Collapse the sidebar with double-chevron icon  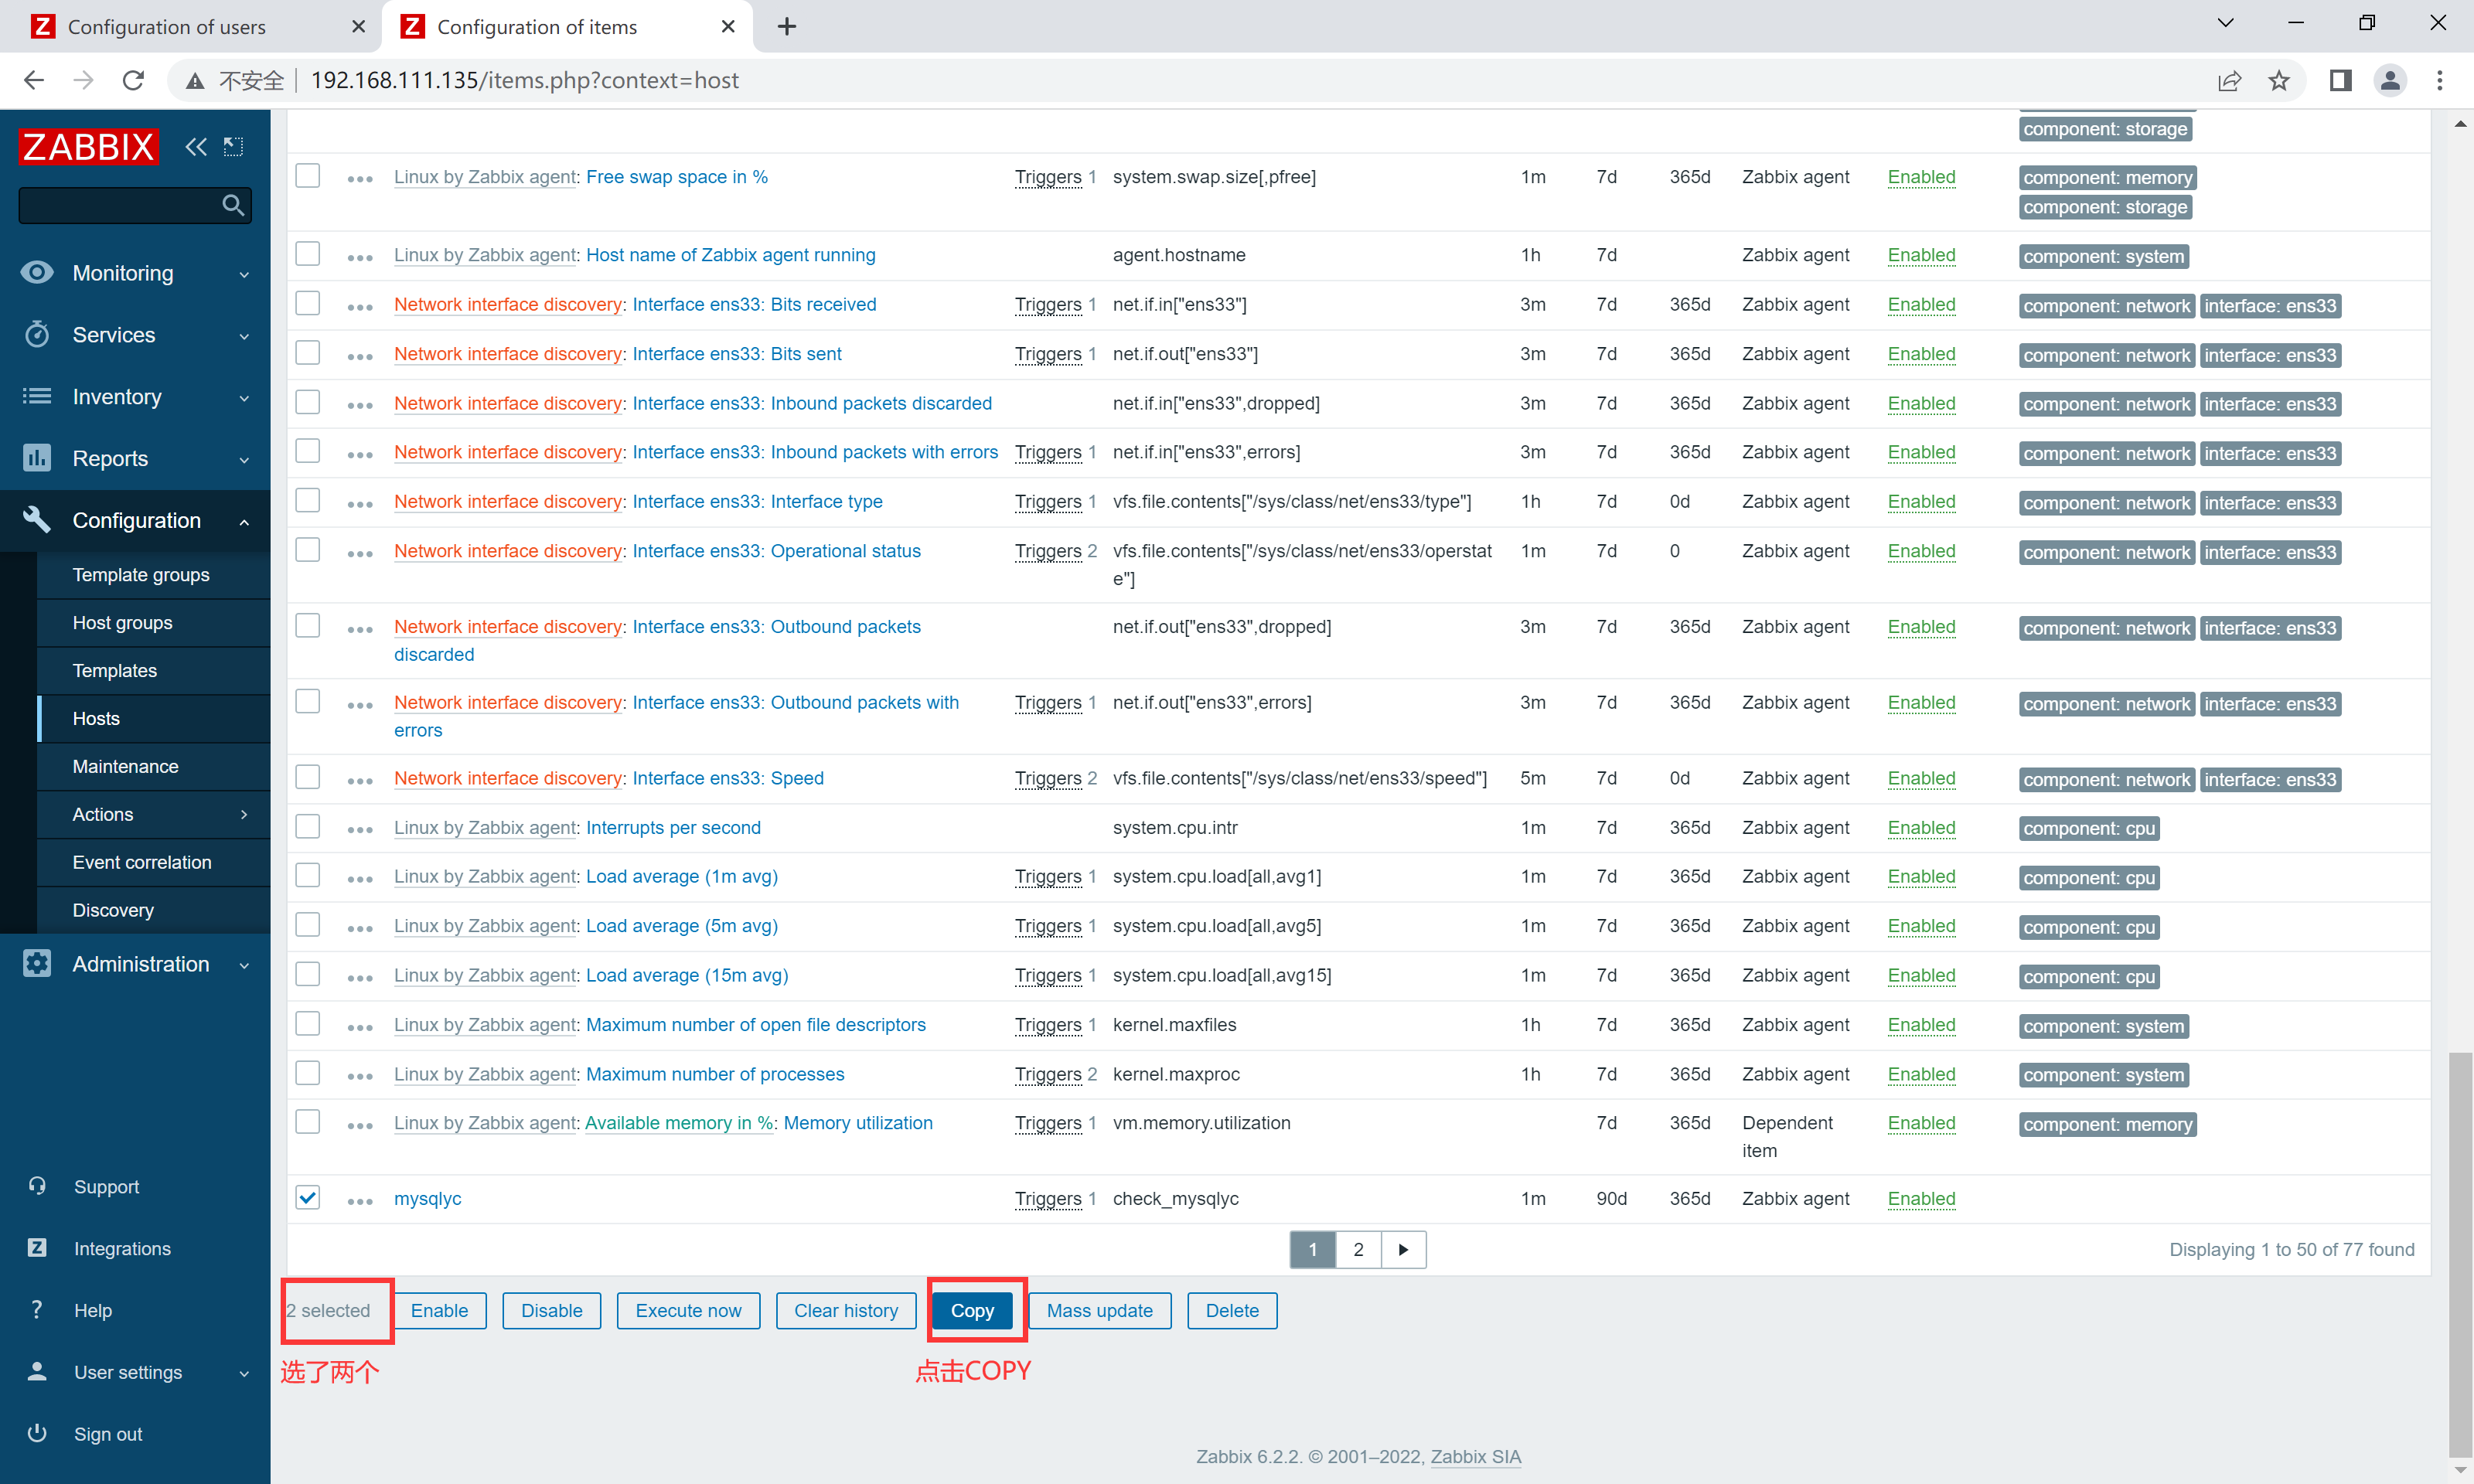click(x=196, y=147)
